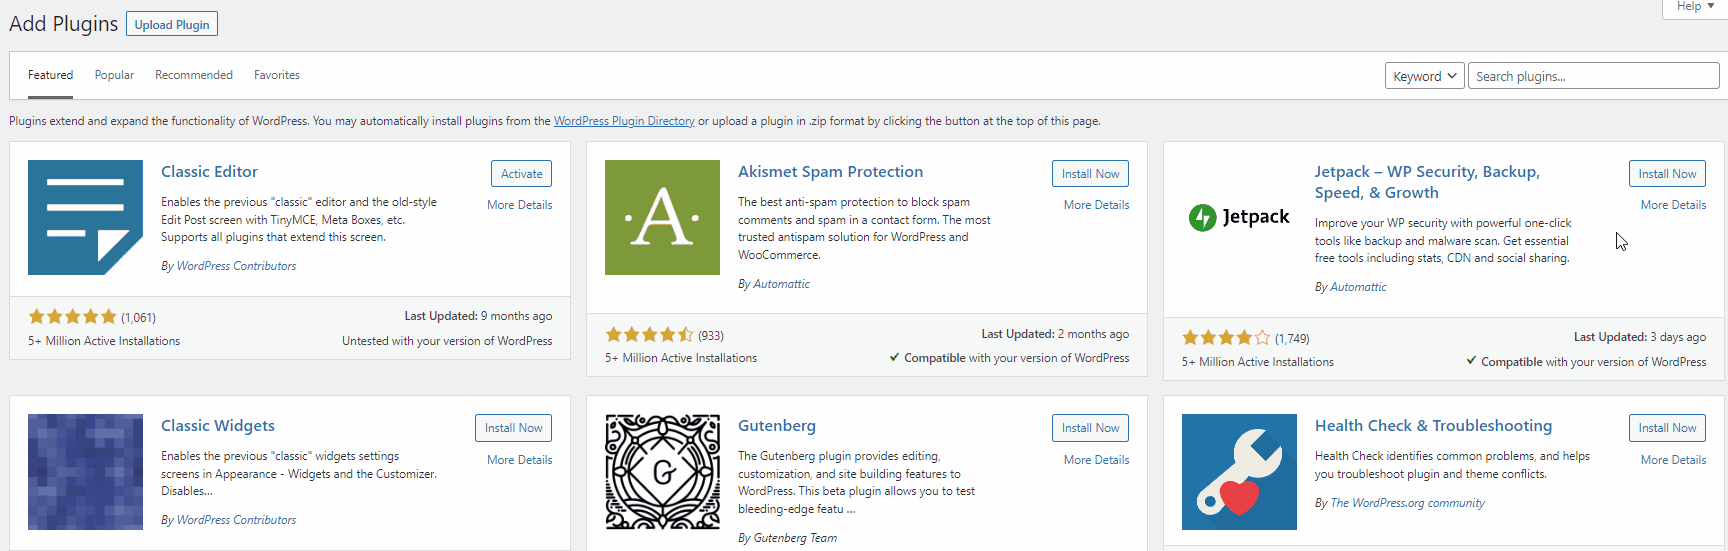1728x551 pixels.
Task: Click the Upload Plugin button
Action: coord(172,24)
